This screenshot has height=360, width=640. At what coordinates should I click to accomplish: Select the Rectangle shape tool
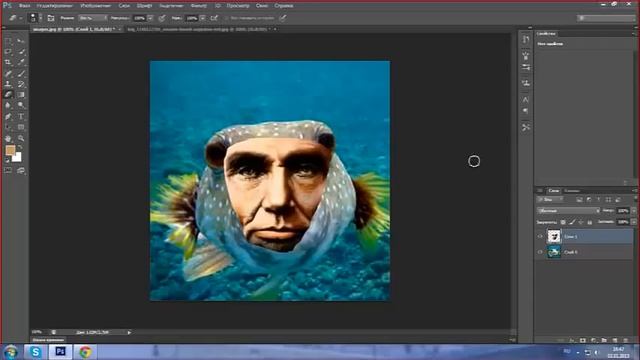point(21,127)
